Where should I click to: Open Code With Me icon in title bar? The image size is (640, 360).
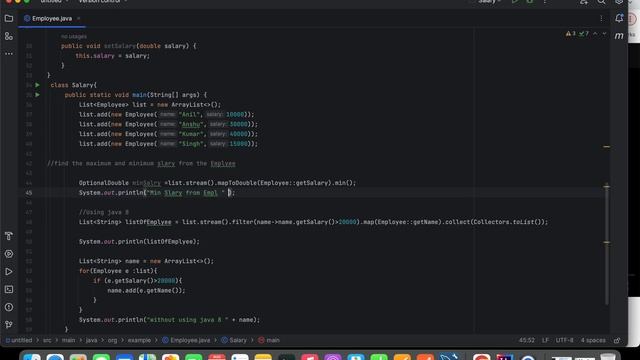click(584, 2)
